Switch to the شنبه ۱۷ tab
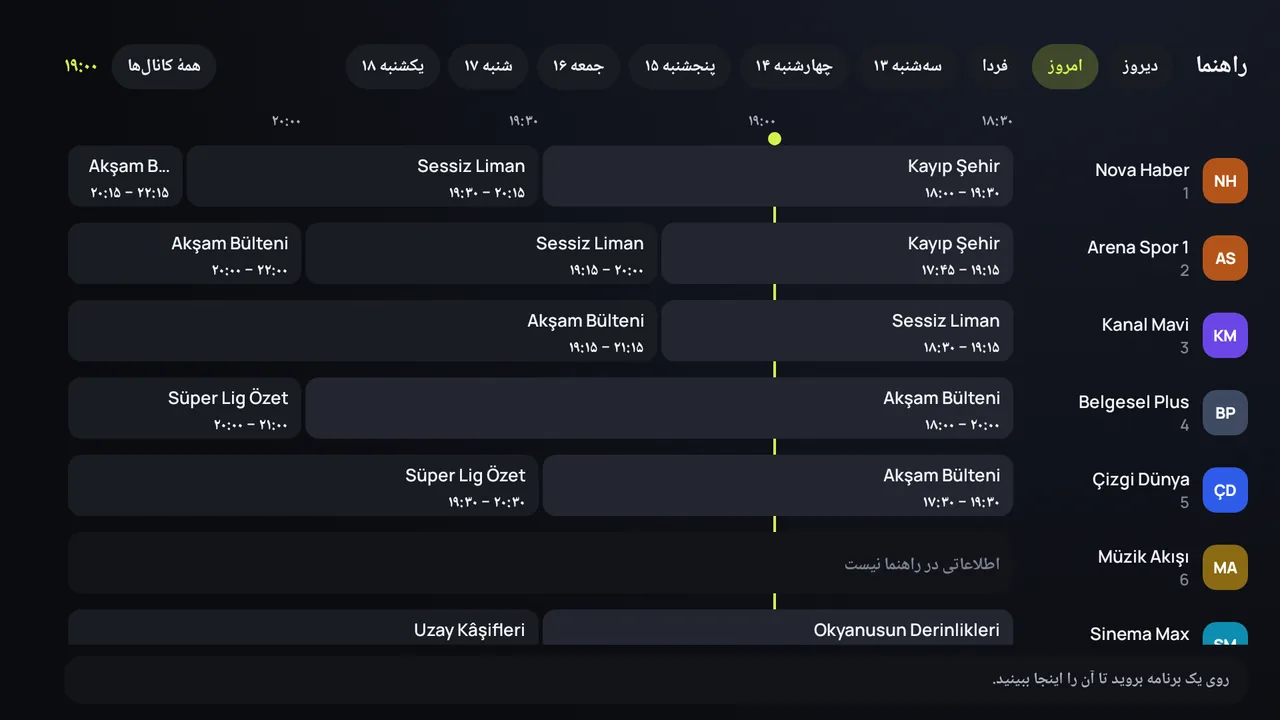The width and height of the screenshot is (1280, 720). [x=488, y=66]
